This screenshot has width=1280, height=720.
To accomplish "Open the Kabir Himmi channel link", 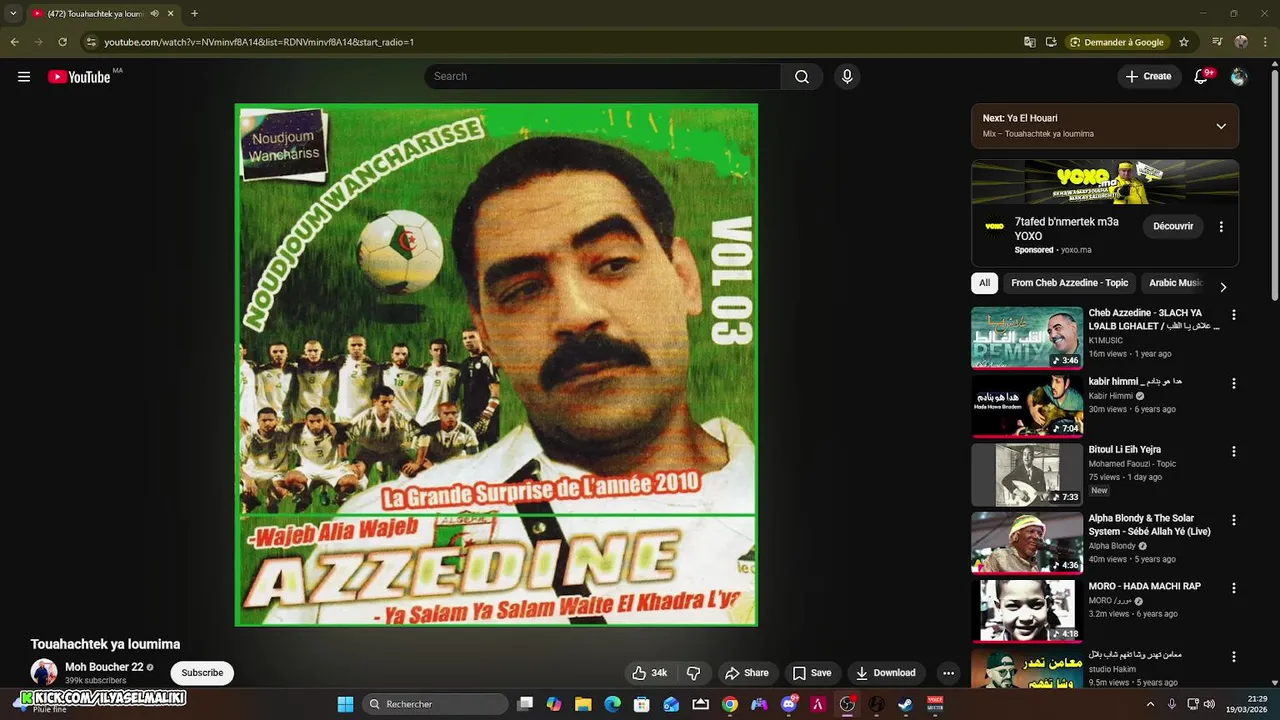I will pos(1111,396).
